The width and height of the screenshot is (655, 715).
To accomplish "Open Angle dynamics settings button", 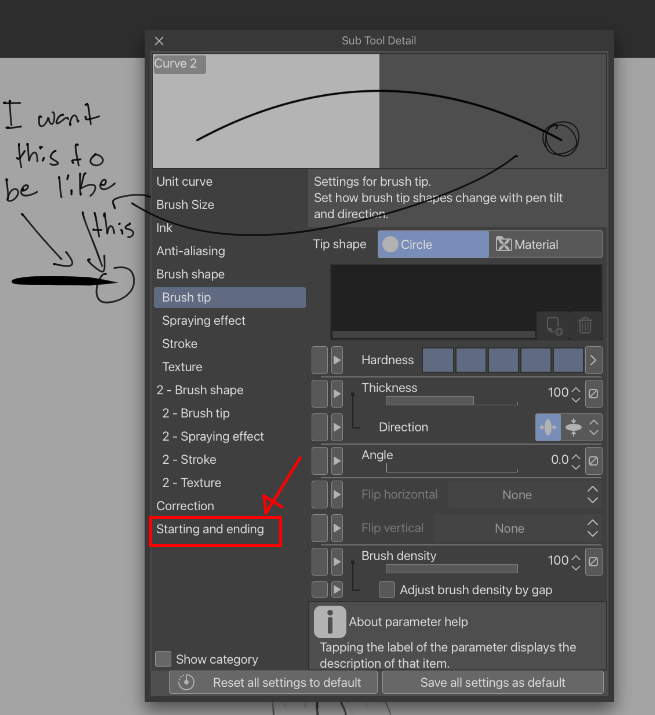I will click(x=593, y=461).
